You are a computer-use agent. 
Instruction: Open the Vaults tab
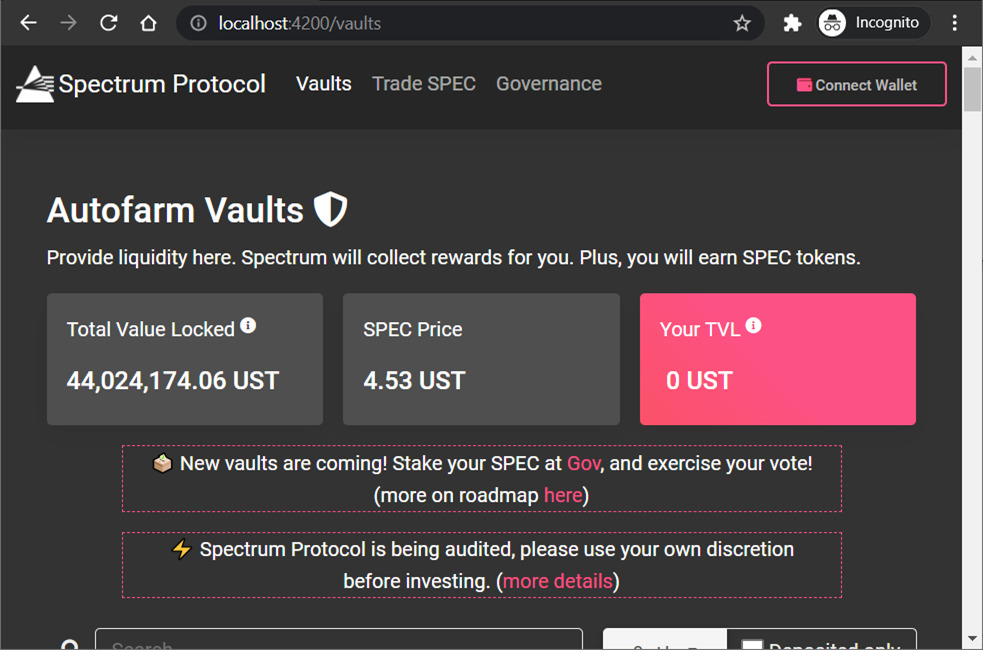323,84
